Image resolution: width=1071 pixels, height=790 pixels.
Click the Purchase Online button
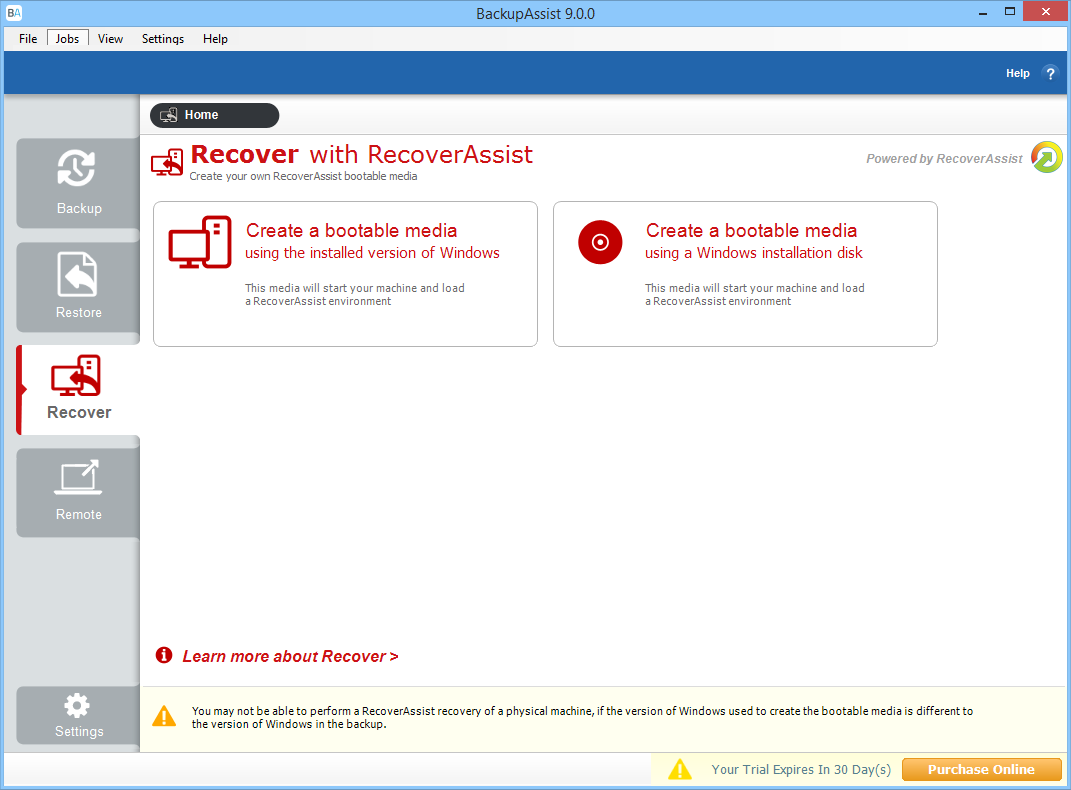(x=982, y=770)
